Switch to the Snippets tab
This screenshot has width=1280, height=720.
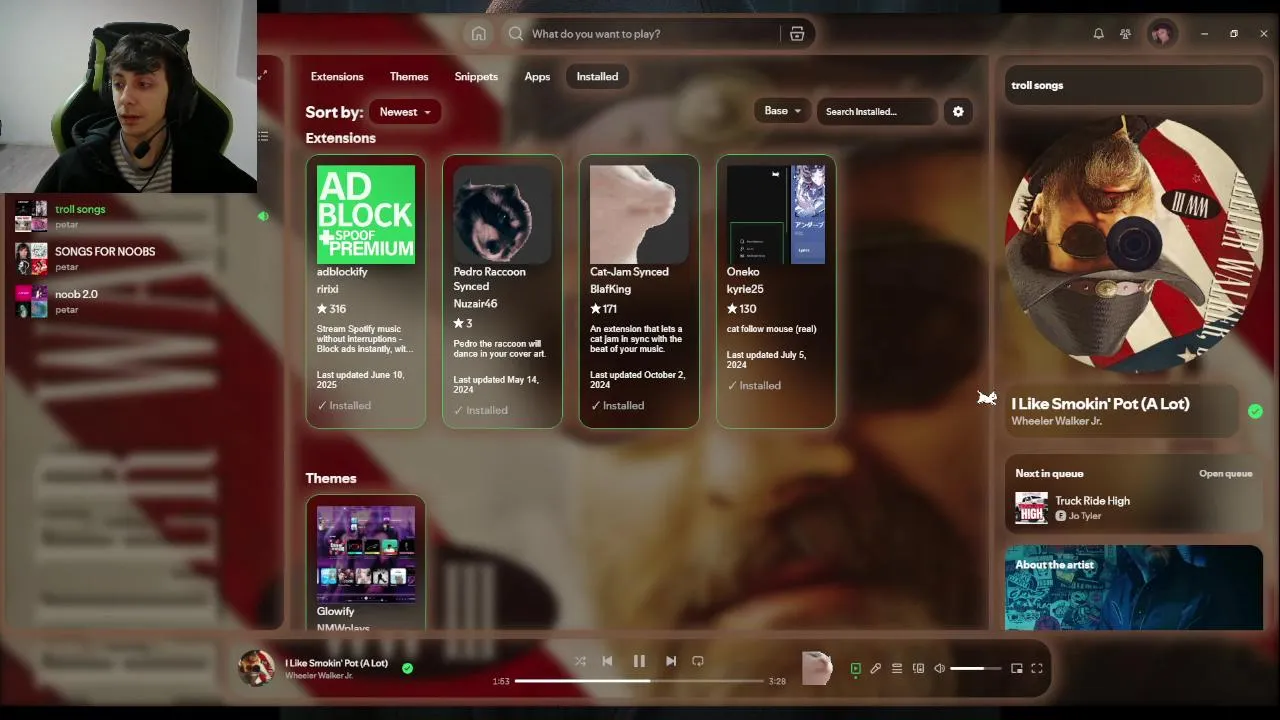[x=476, y=77]
